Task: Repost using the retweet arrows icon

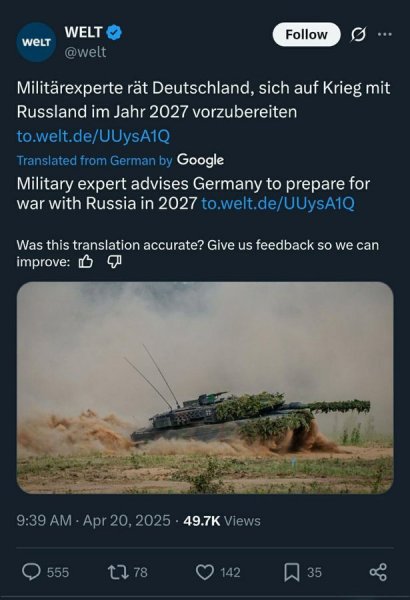Action: coord(118,572)
